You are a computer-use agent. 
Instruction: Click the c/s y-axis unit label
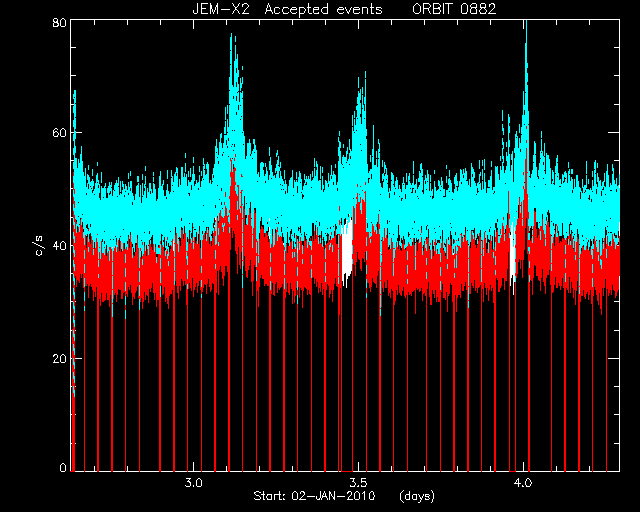(39, 246)
